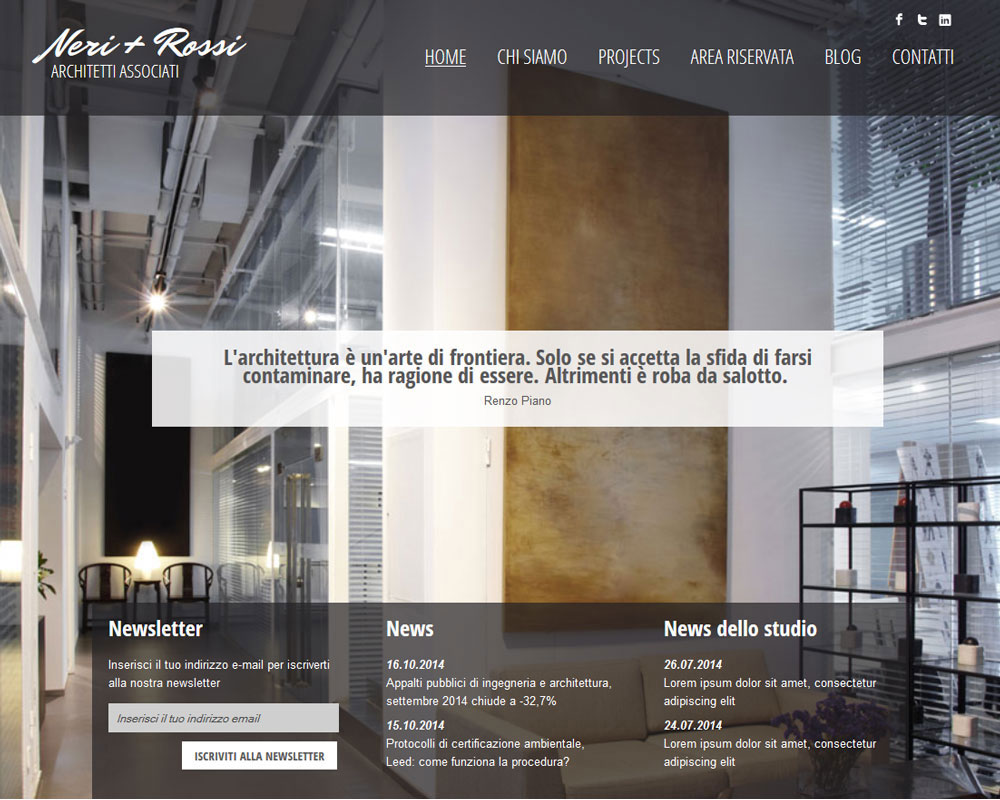Click the ARCHITETTI ASSOCIATI tagline
The image size is (1000, 800).
tap(115, 71)
